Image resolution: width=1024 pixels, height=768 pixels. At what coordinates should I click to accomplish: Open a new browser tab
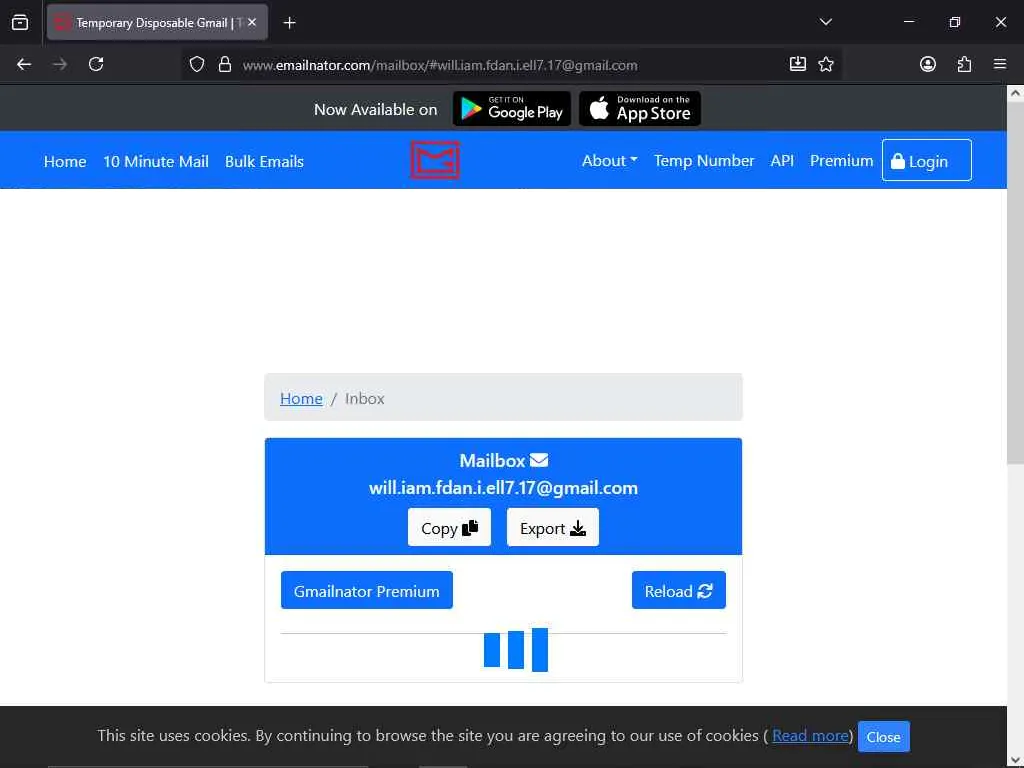tap(289, 23)
